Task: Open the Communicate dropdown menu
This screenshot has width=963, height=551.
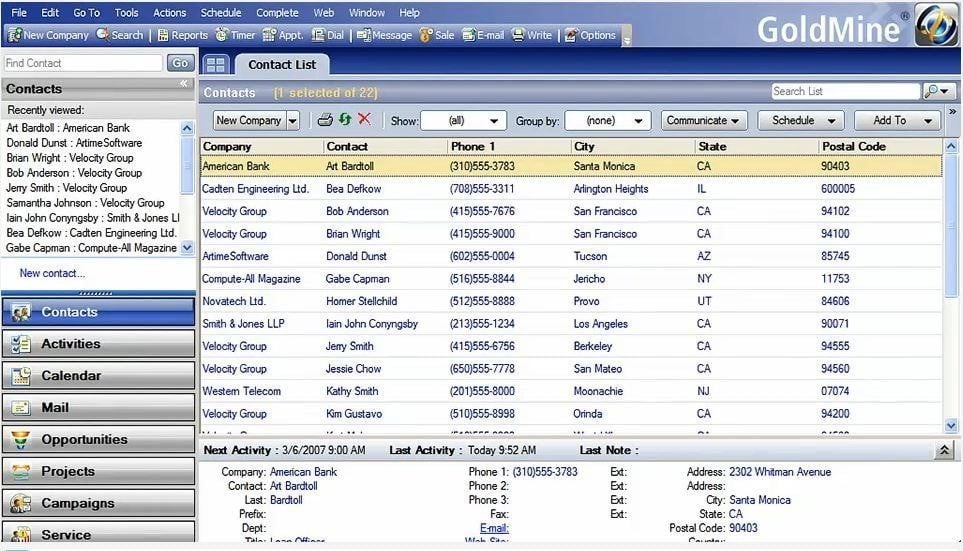Action: (704, 121)
